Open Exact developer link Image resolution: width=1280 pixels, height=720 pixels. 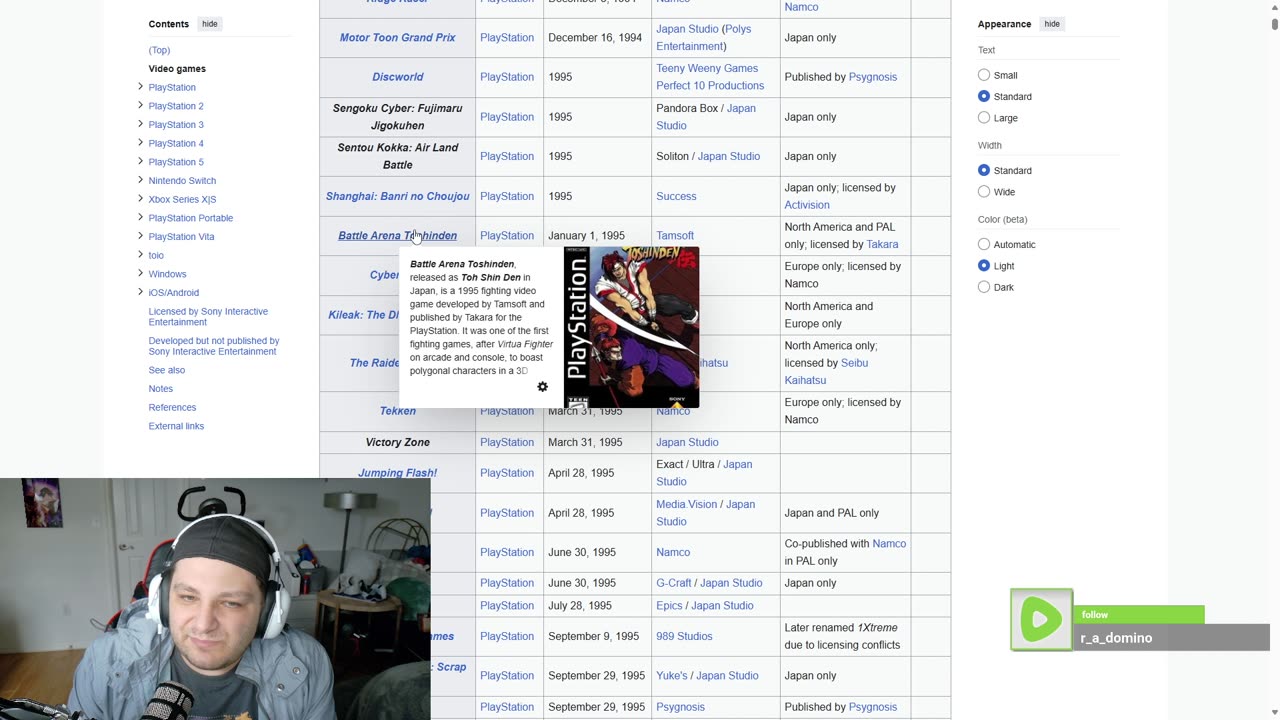[669, 465]
